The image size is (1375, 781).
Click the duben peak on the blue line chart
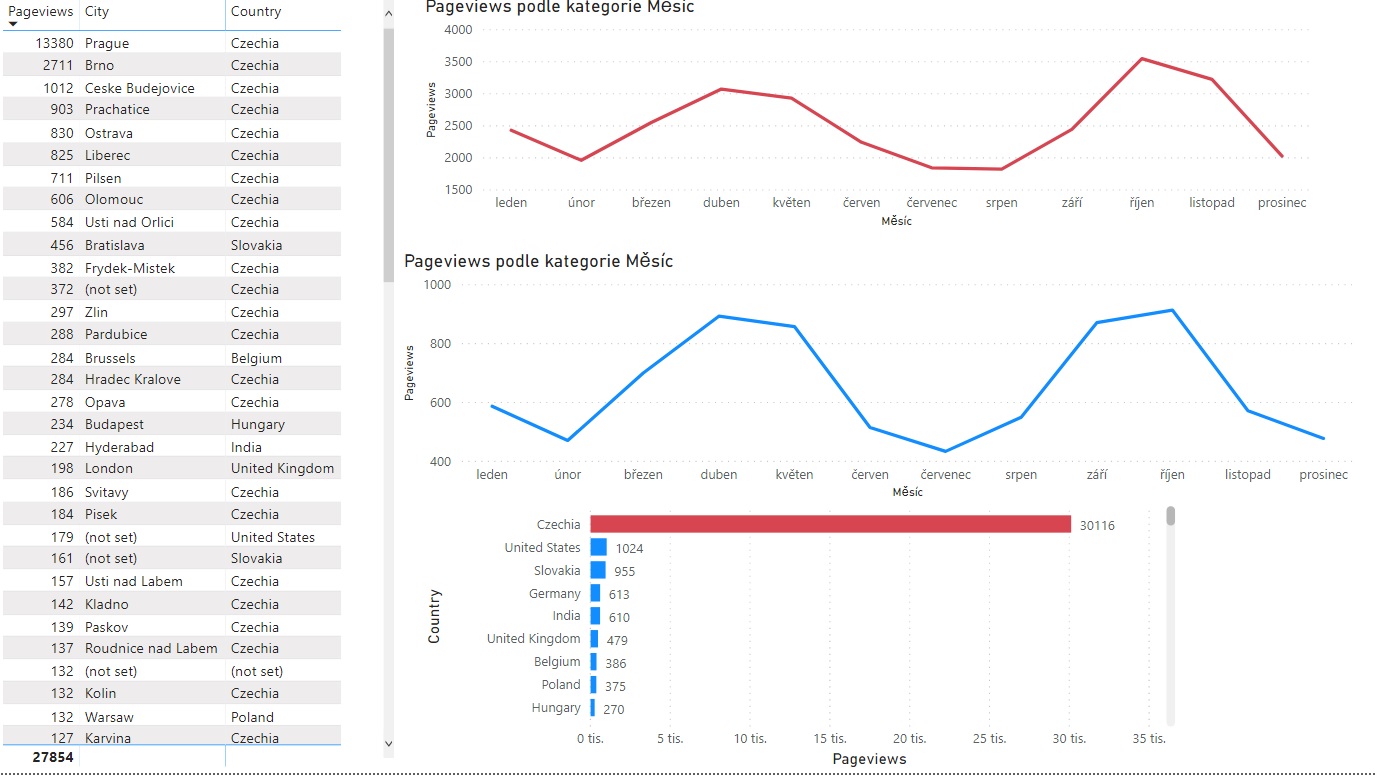(x=720, y=316)
